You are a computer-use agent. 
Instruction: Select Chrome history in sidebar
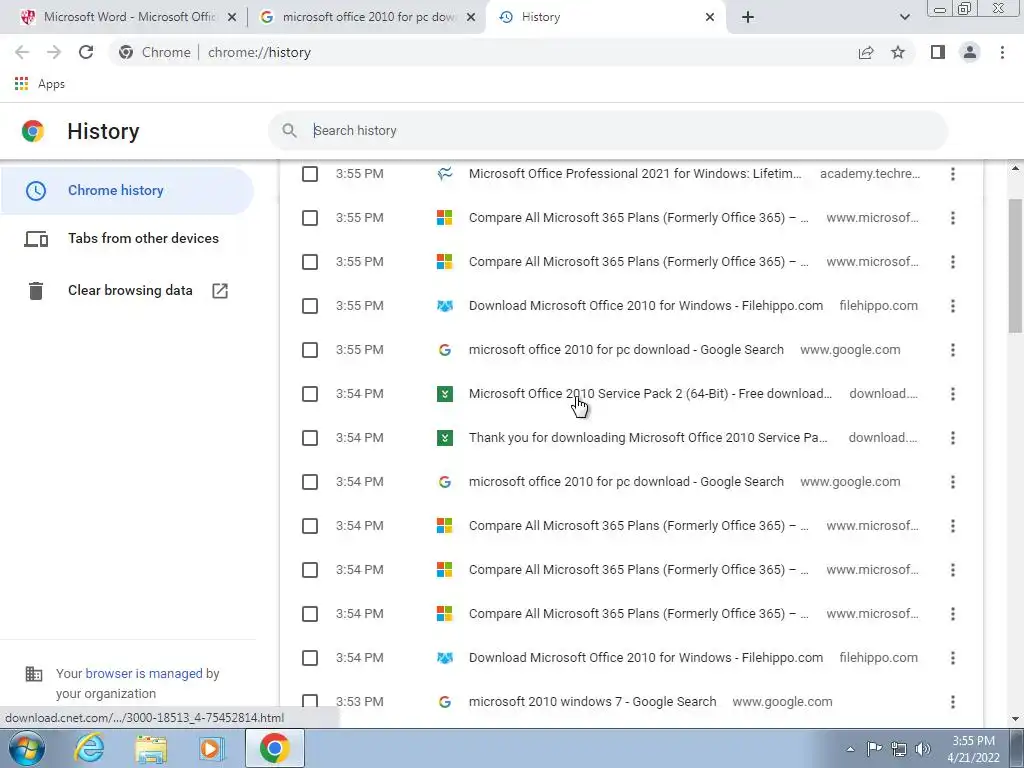(127, 191)
